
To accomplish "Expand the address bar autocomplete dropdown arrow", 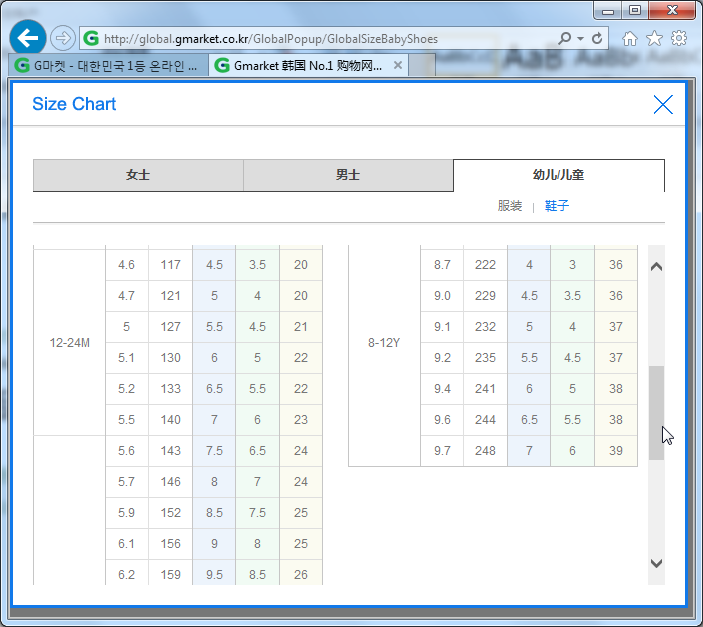I will point(581,39).
